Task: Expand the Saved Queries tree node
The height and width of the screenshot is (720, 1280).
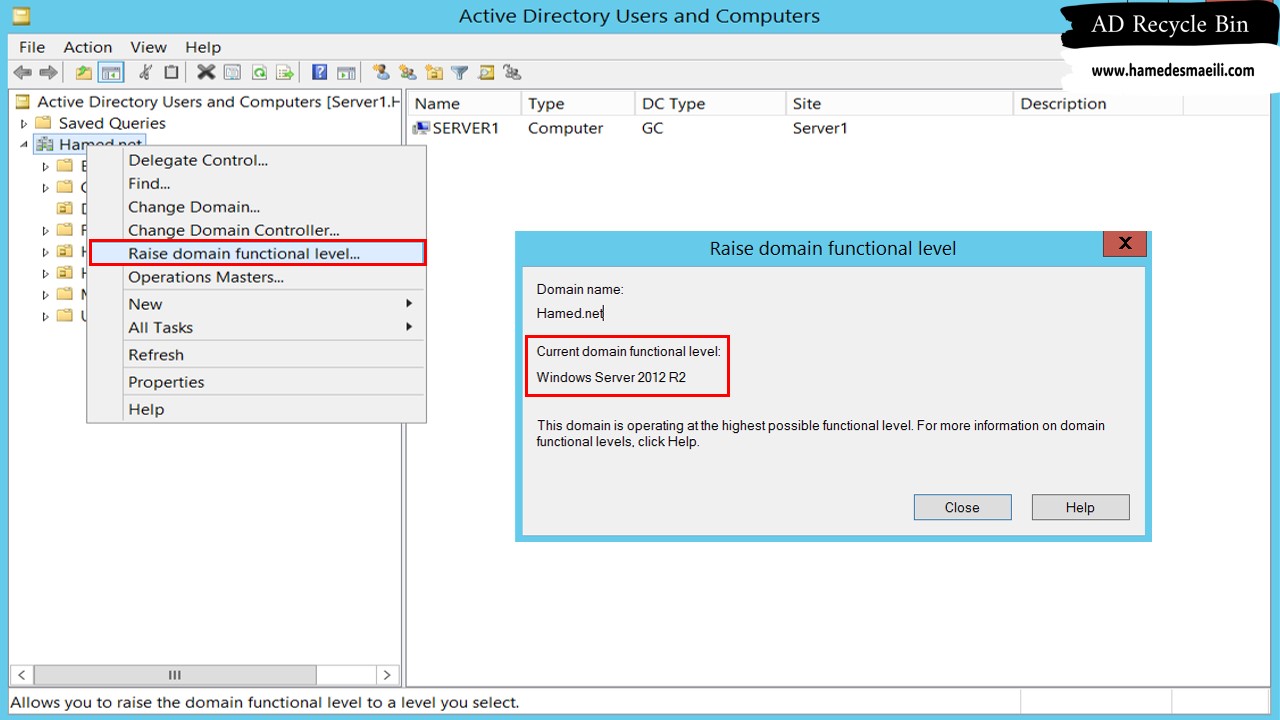Action: (25, 124)
